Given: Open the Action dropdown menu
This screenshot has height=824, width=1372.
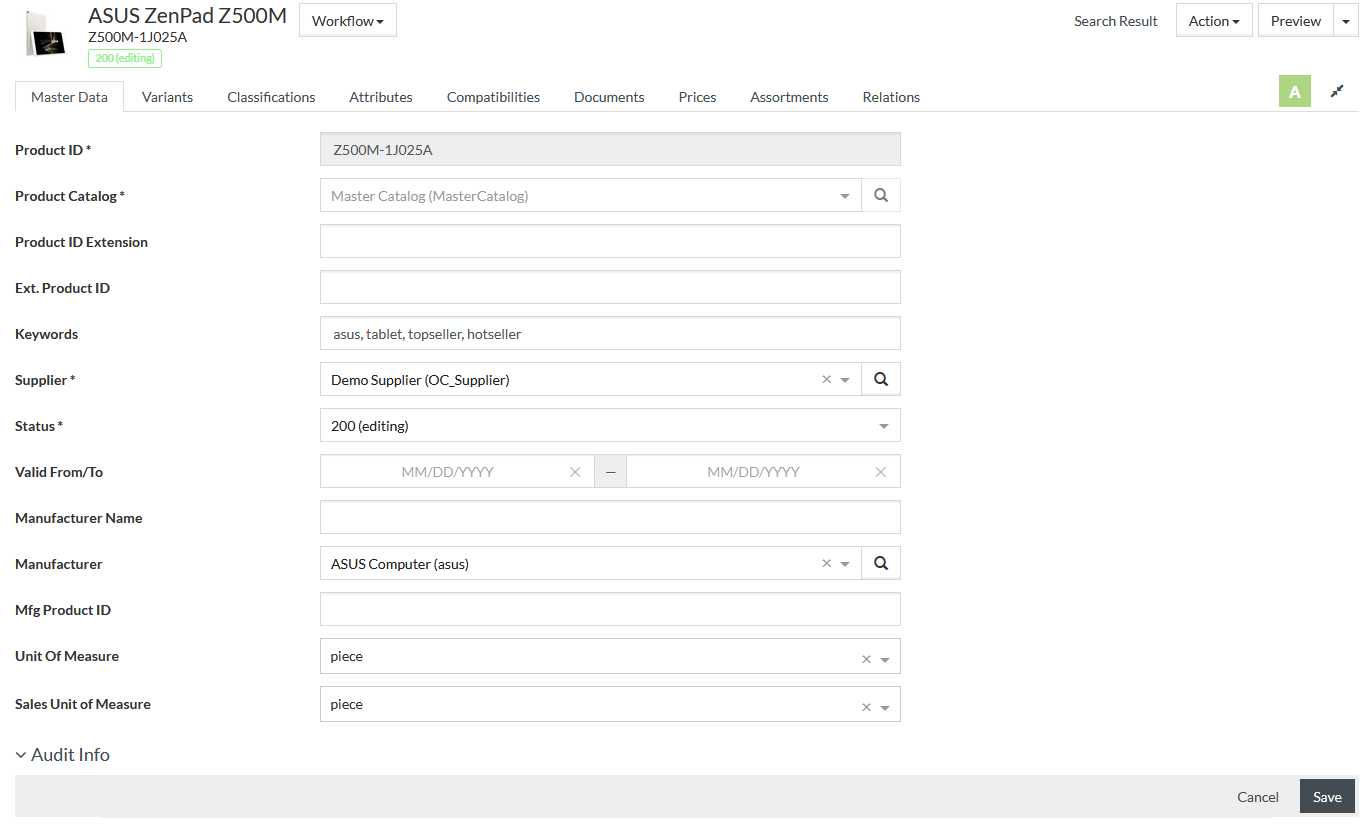Looking at the screenshot, I should tap(1214, 21).
